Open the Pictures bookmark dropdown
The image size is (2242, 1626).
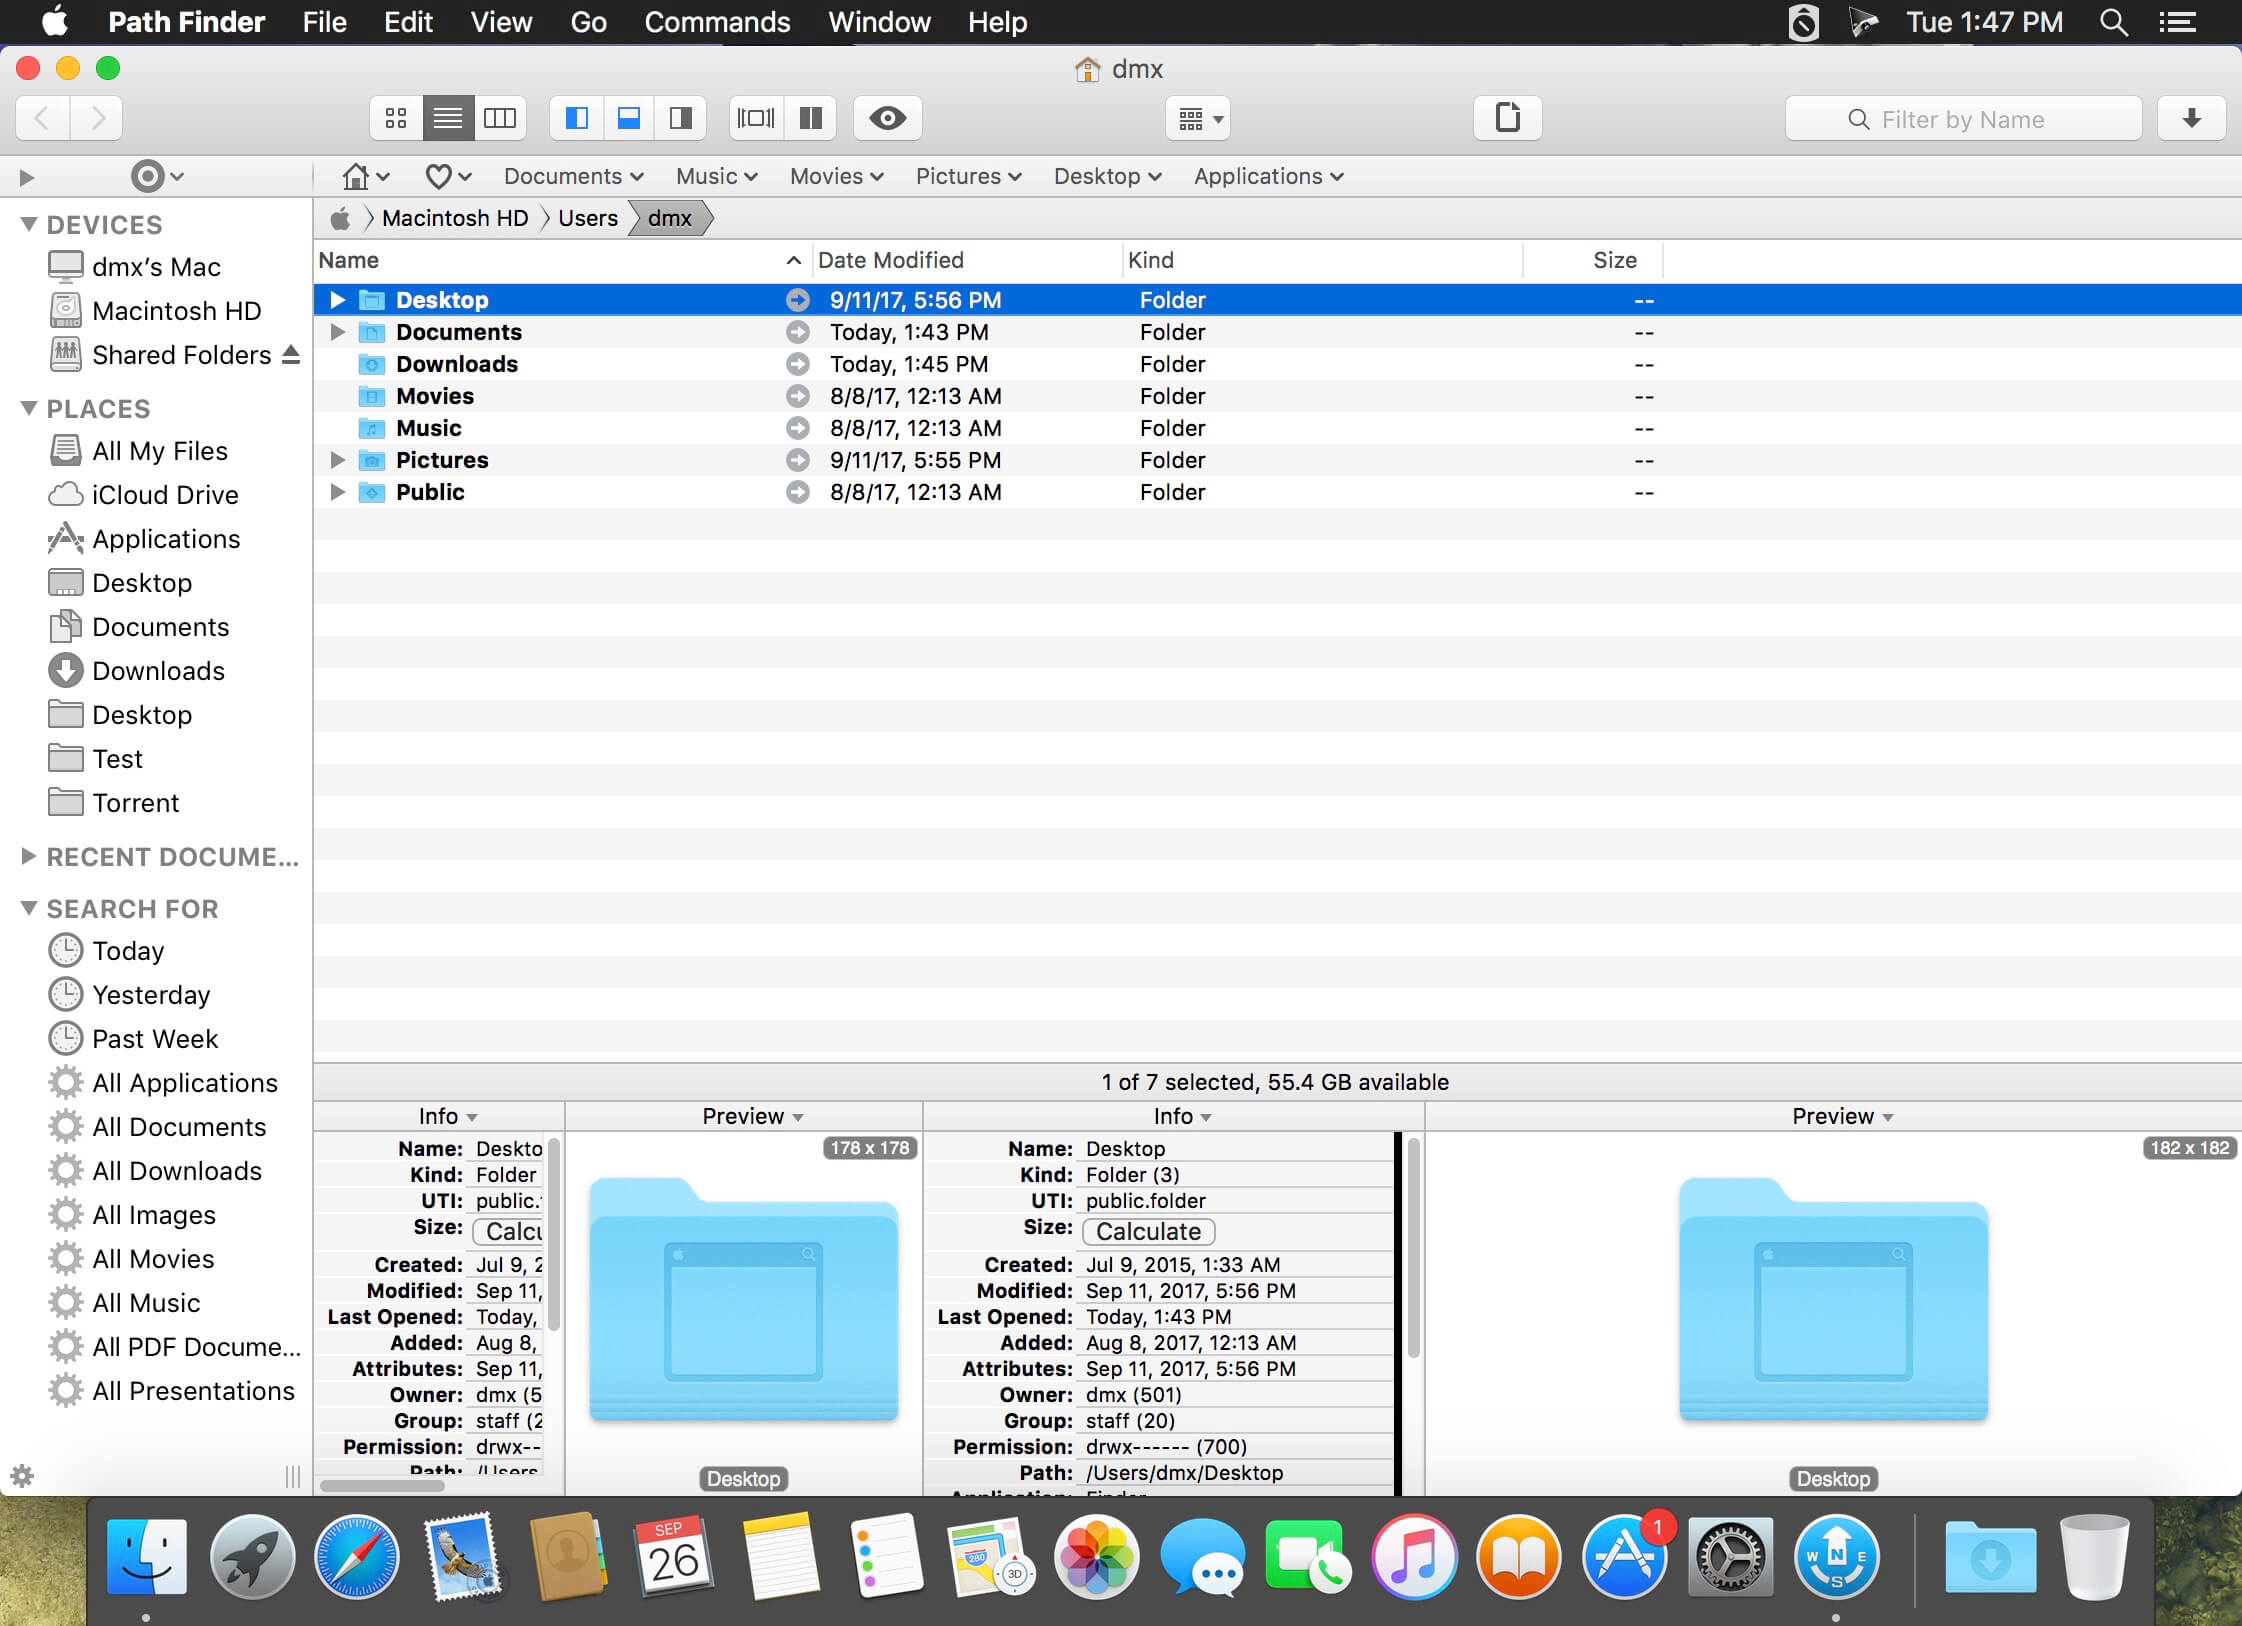click(x=968, y=177)
